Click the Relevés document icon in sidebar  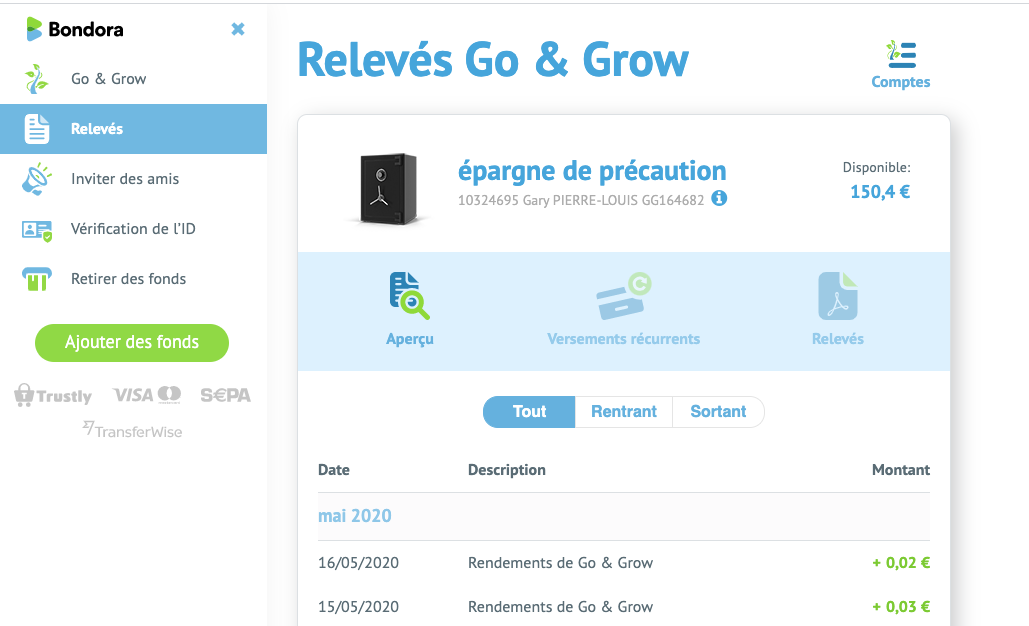coord(37,129)
